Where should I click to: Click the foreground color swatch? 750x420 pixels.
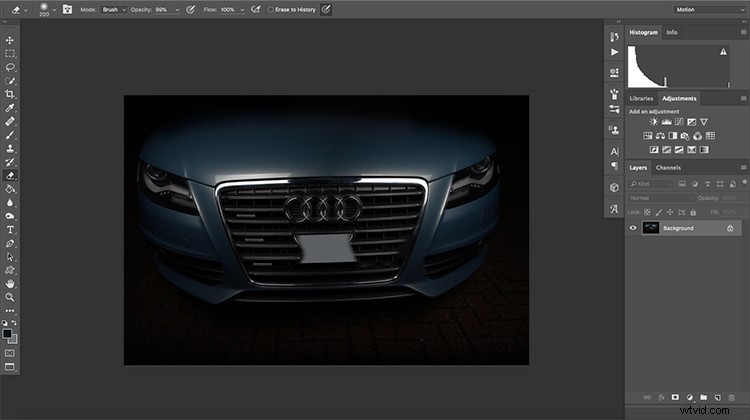pyautogui.click(x=7, y=334)
